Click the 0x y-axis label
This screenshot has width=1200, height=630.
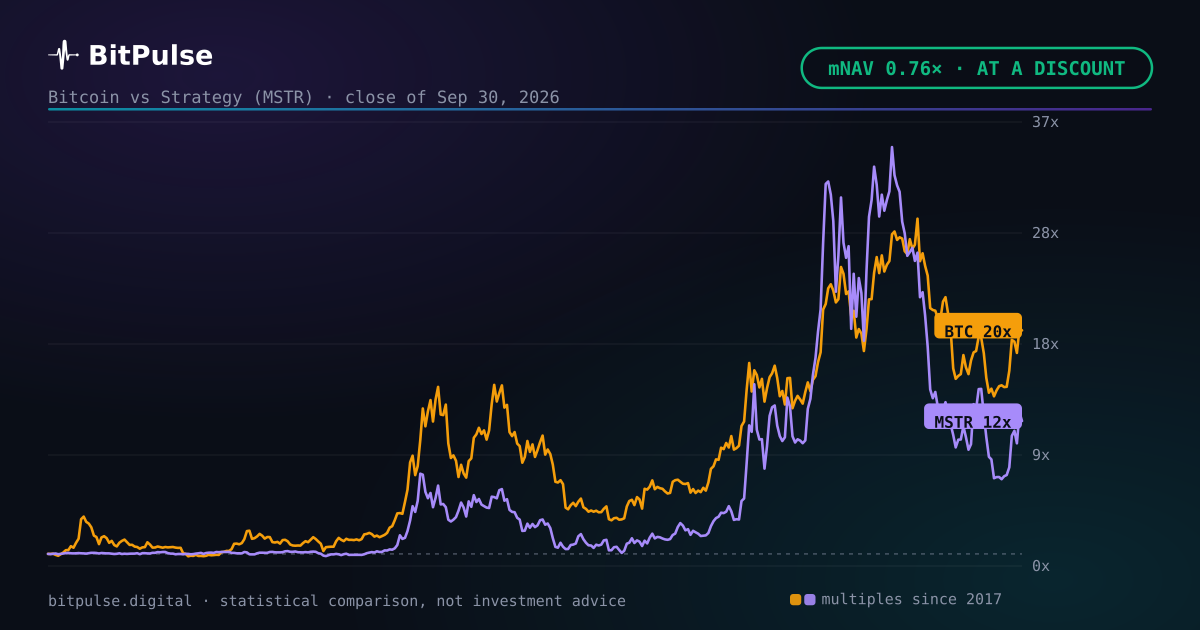click(x=1041, y=566)
